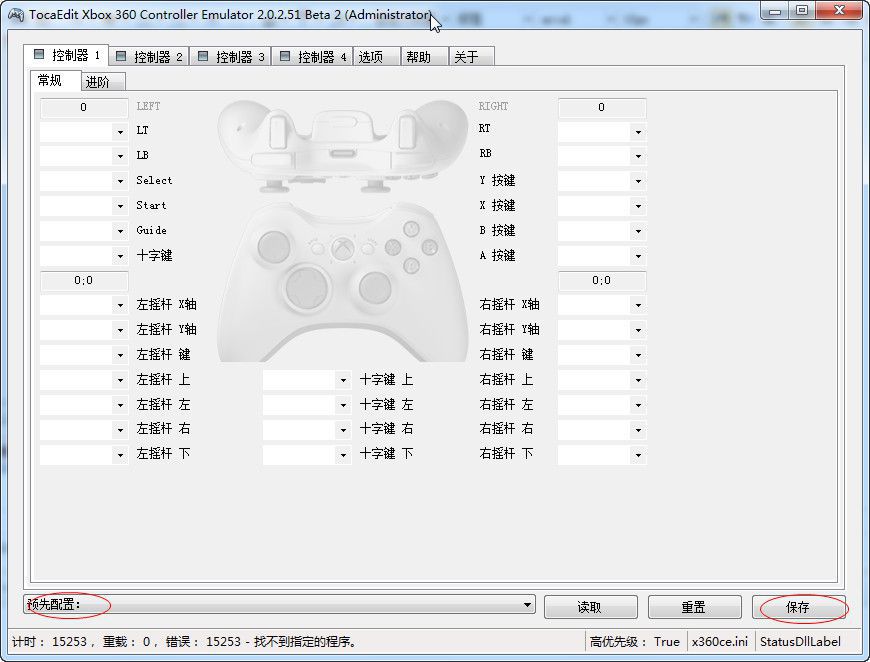Viewport: 870px width, 662px height.
Task: Open the 选项 tab
Action: (x=376, y=57)
